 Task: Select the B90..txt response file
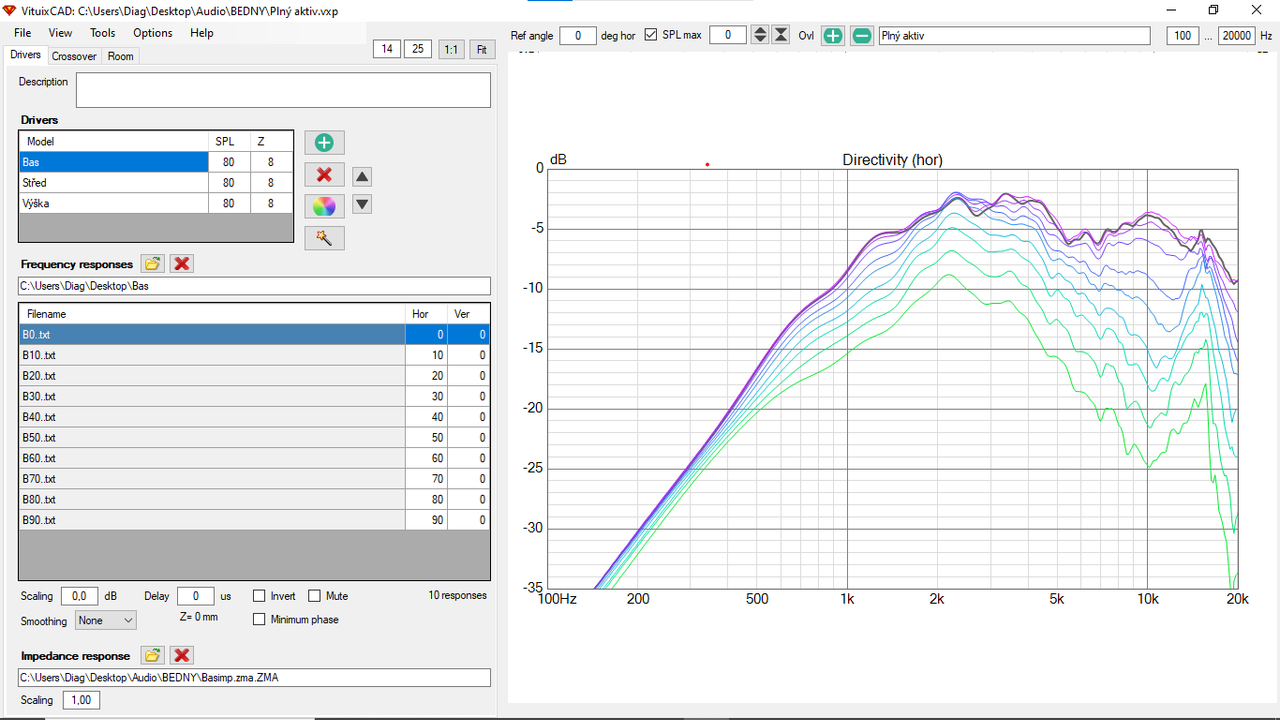coord(254,520)
